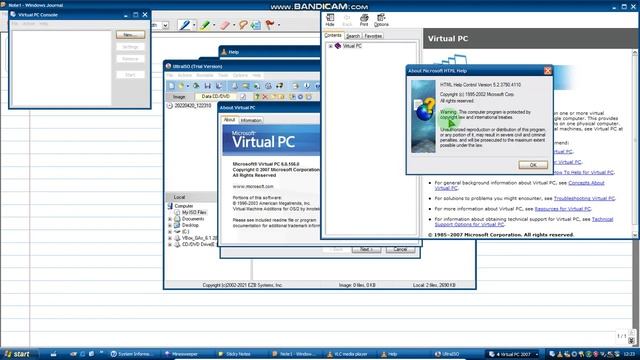Image resolution: width=640 pixels, height=360 pixels.
Task: Open the Flag tool dropdown arrow
Action: pyautogui.click(x=279, y=25)
